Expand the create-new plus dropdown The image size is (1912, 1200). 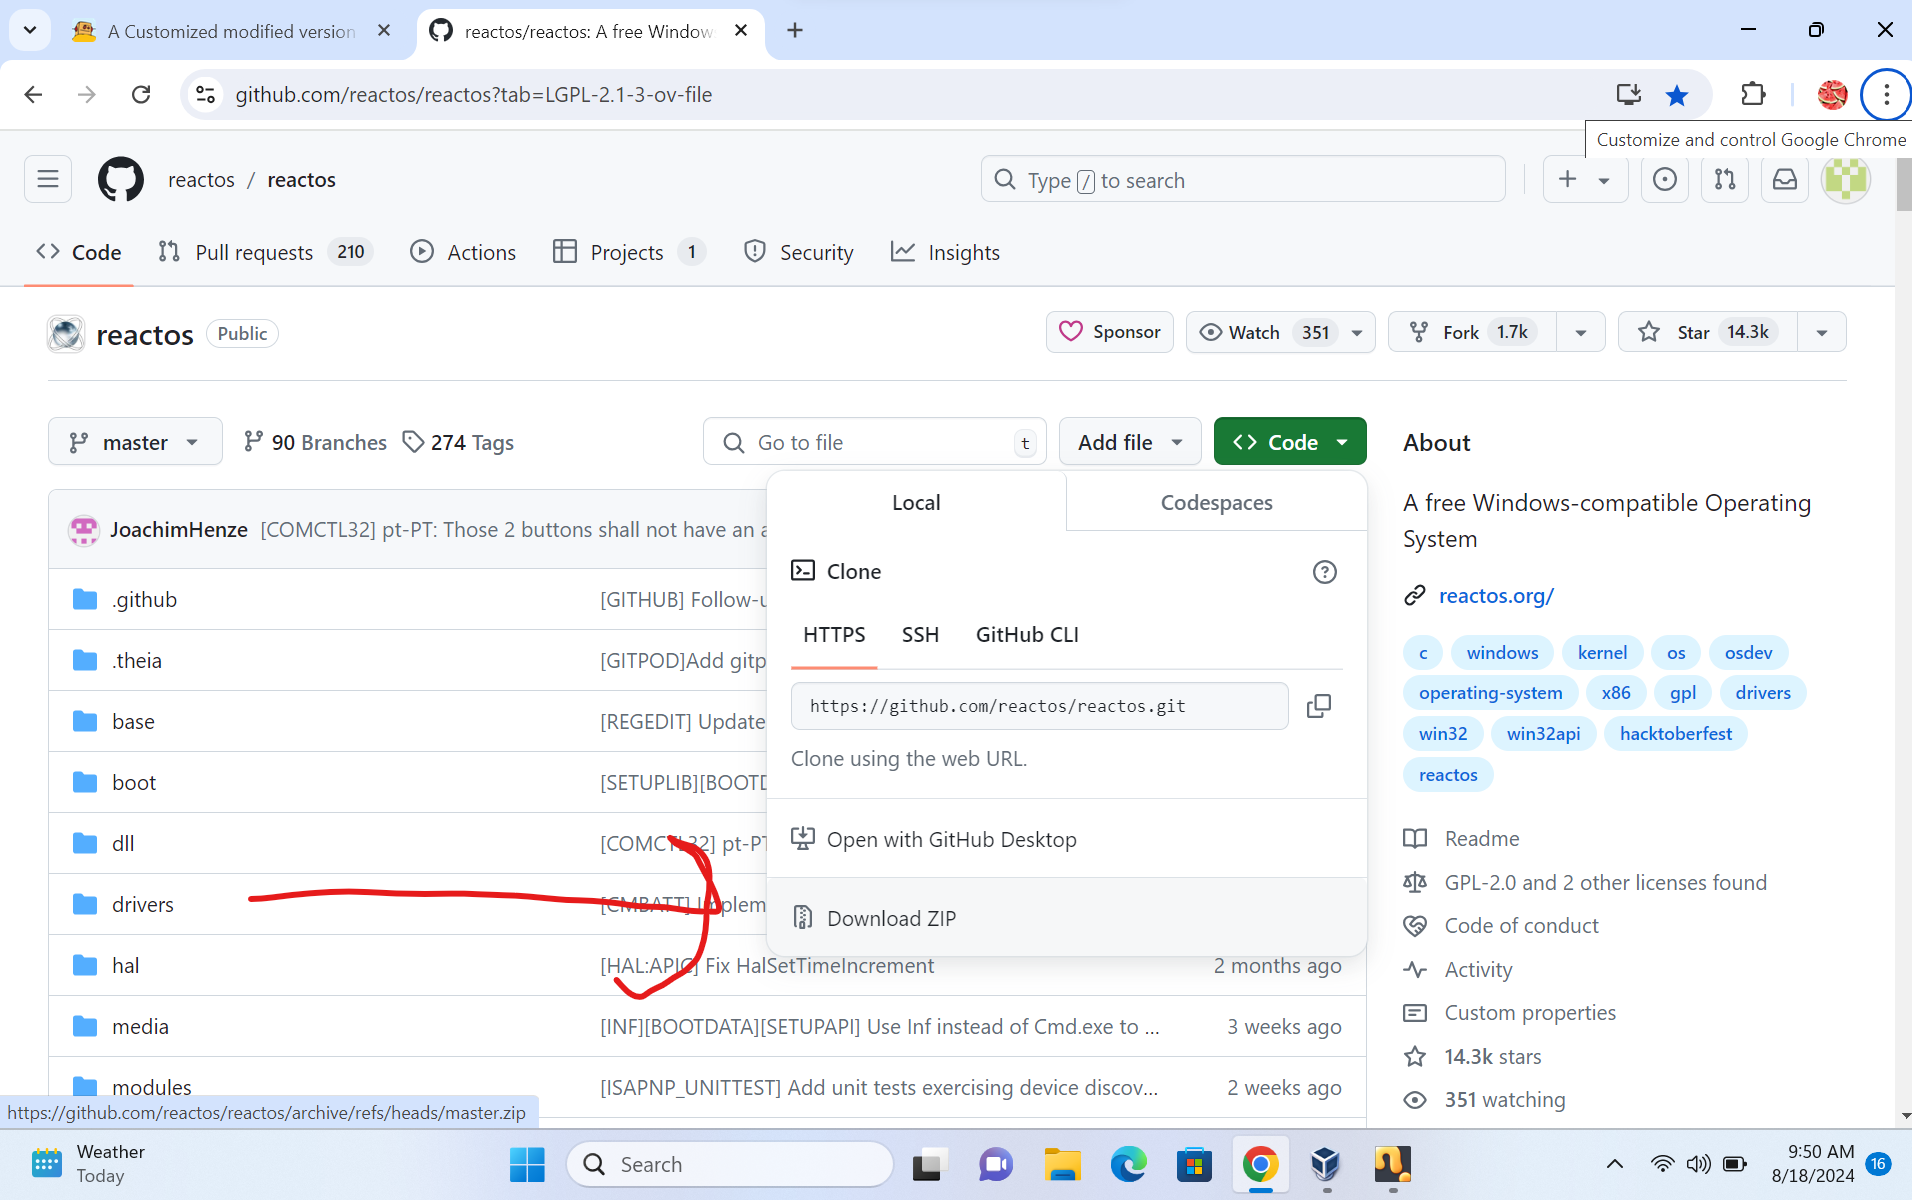pyautogui.click(x=1586, y=180)
